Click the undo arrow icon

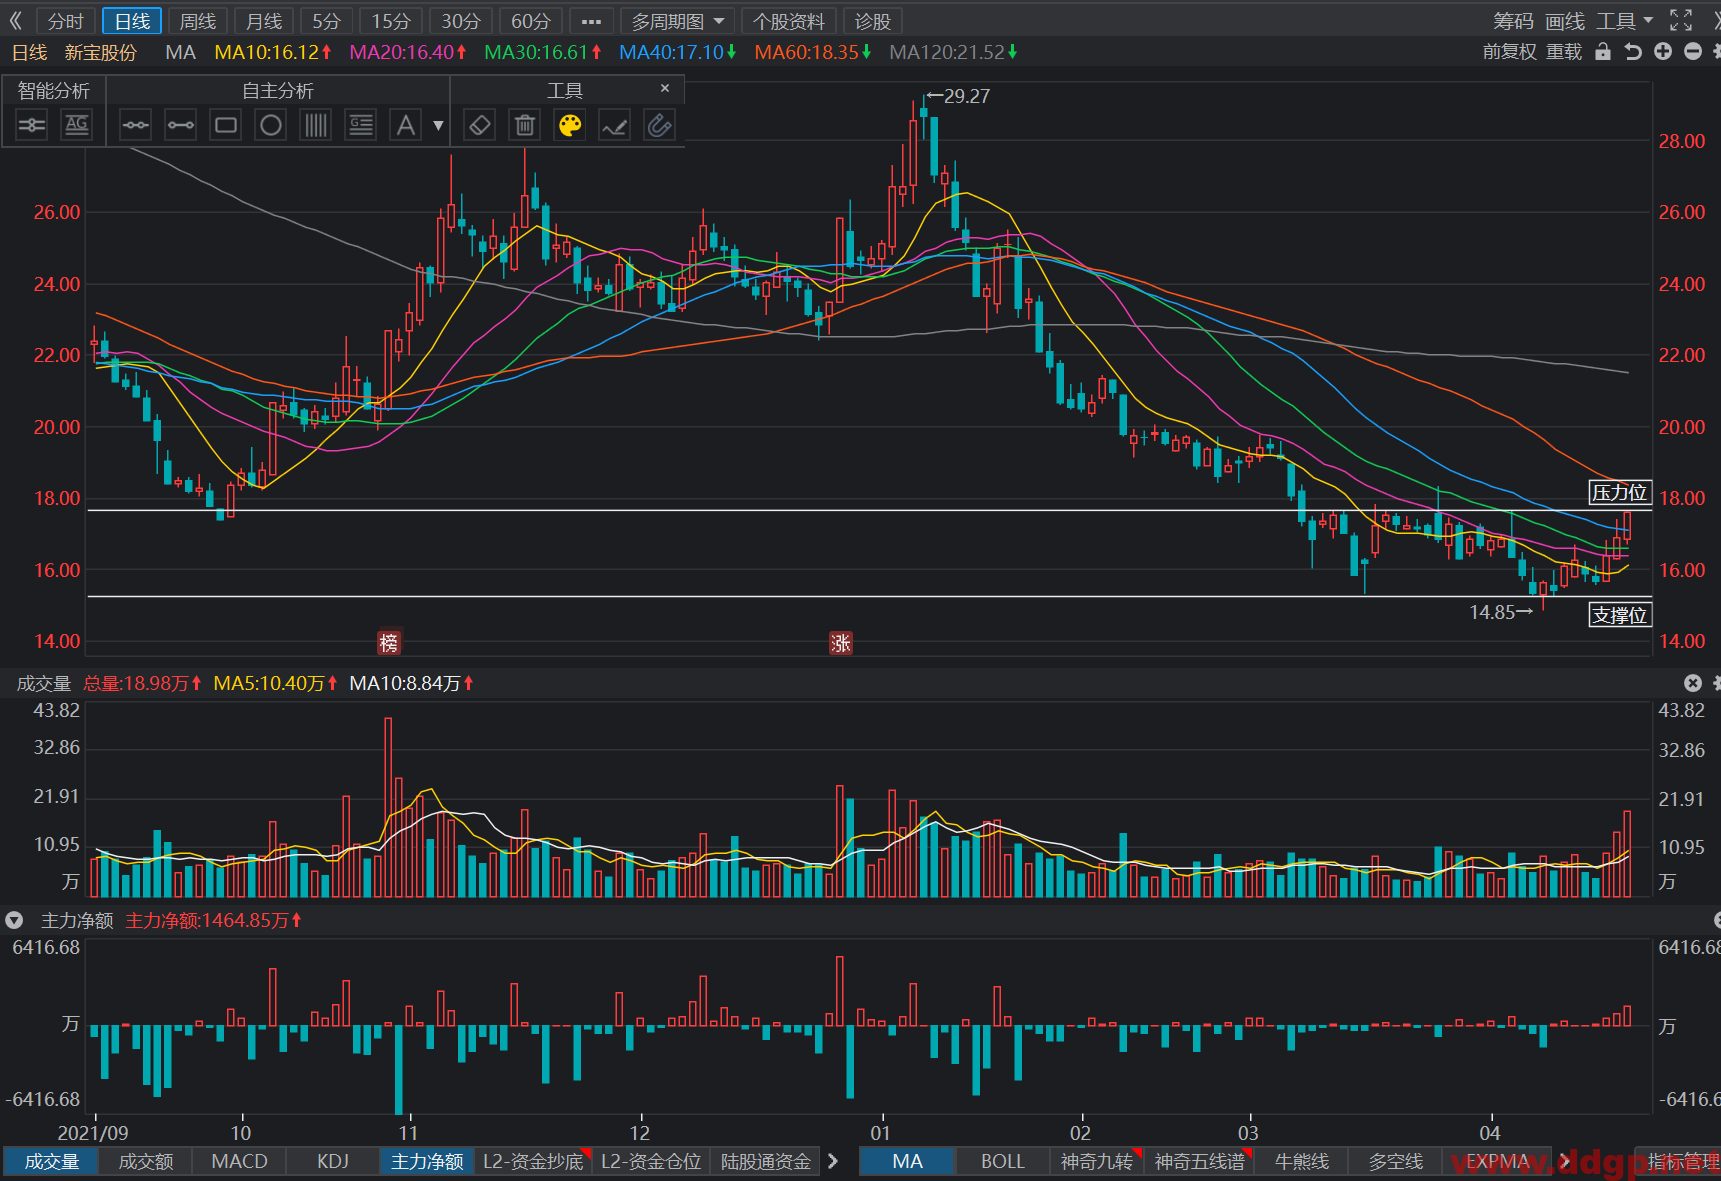[1633, 52]
